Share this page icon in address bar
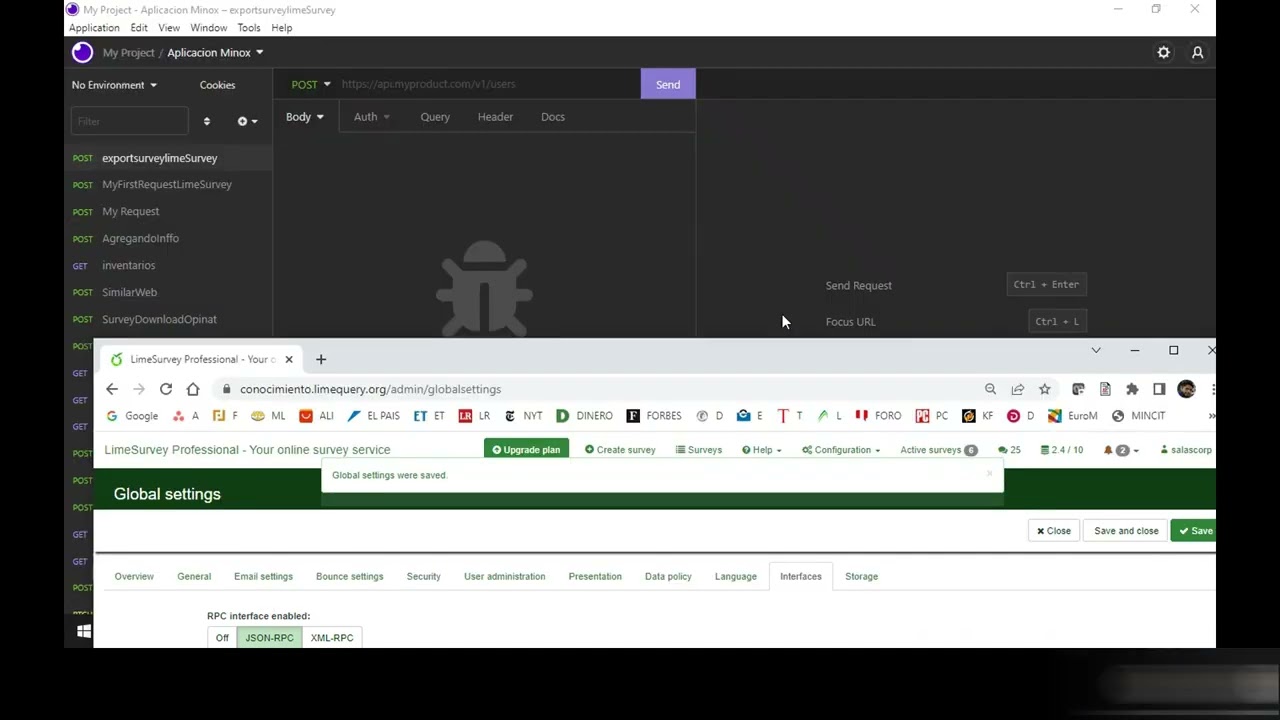Viewport: 1280px width, 720px height. (x=1018, y=389)
